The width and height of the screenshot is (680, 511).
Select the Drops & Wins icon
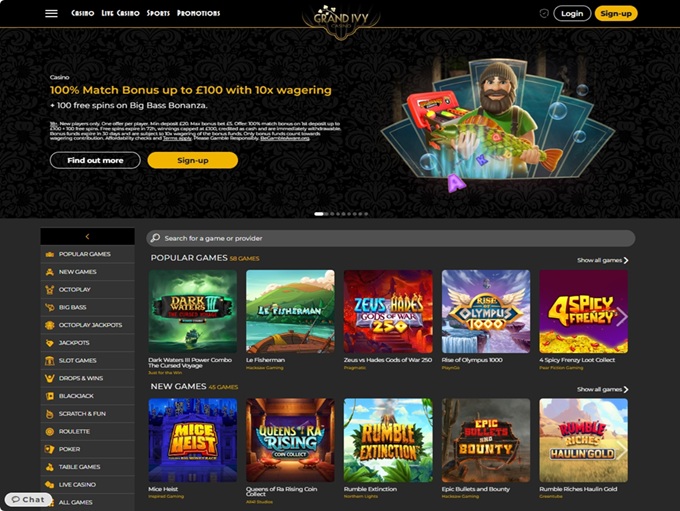(x=49, y=378)
